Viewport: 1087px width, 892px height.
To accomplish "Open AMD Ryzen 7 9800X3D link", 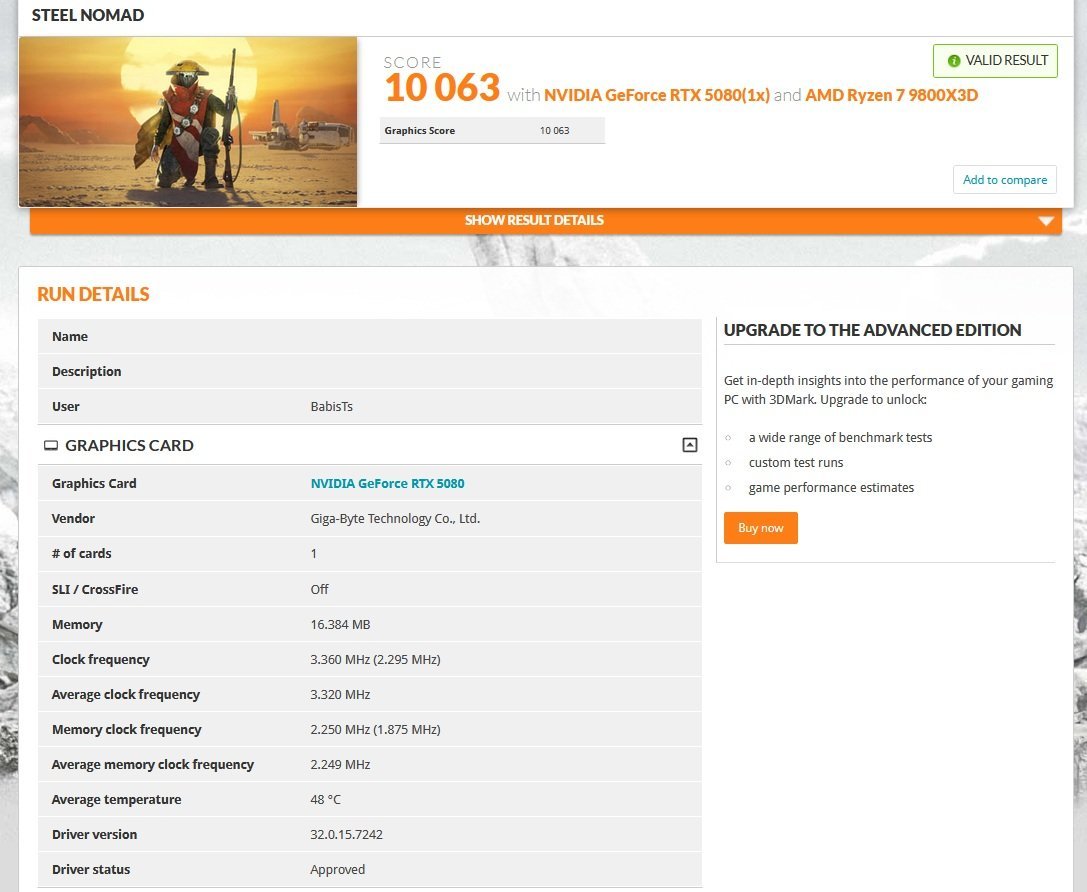I will pyautogui.click(x=891, y=95).
